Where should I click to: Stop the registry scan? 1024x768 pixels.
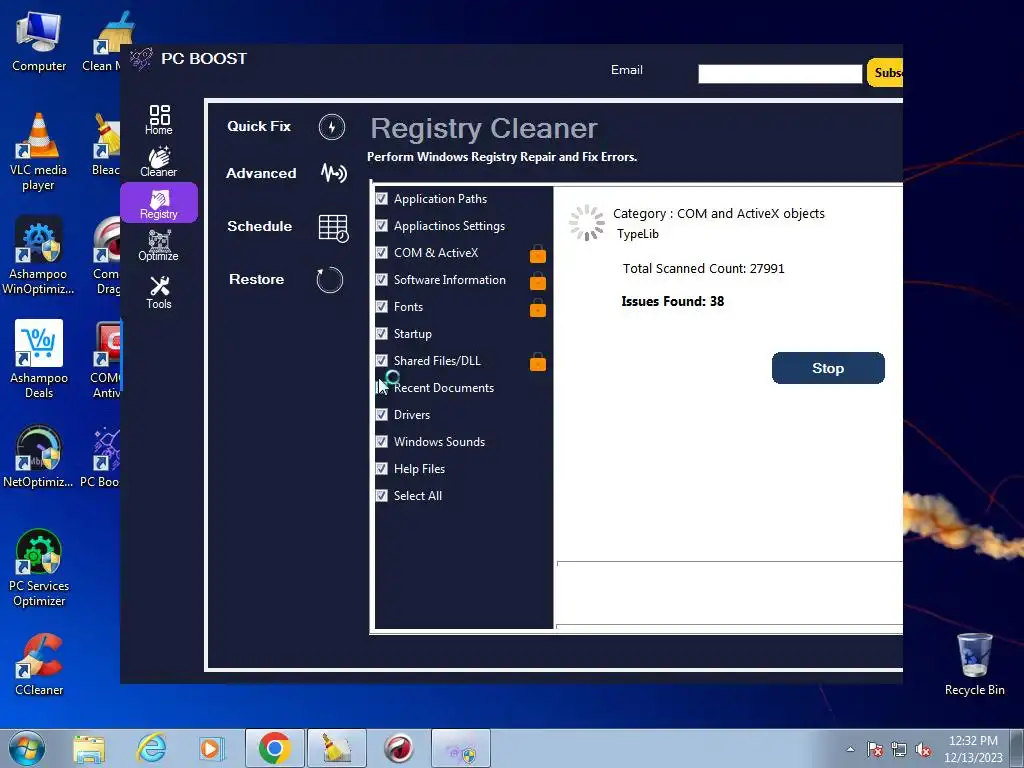click(x=828, y=368)
